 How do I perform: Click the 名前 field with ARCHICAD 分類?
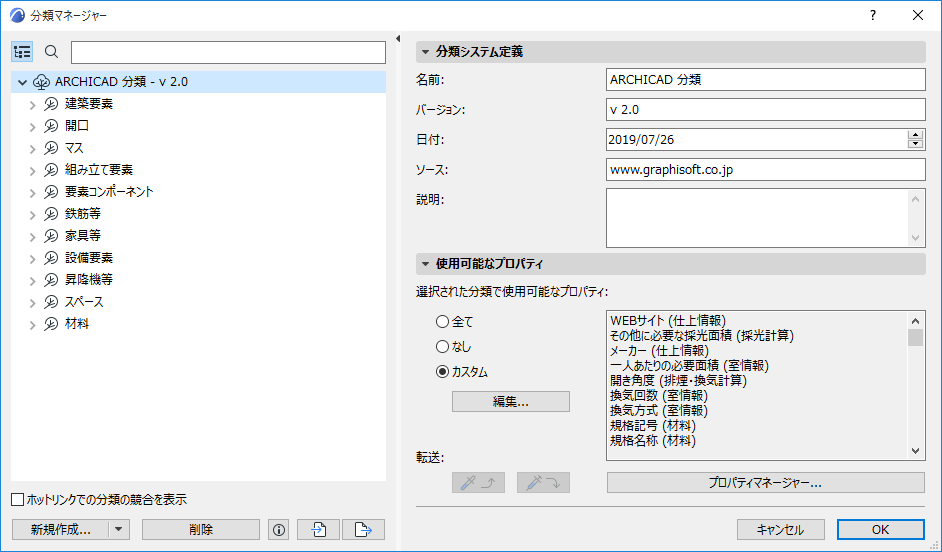(x=765, y=79)
